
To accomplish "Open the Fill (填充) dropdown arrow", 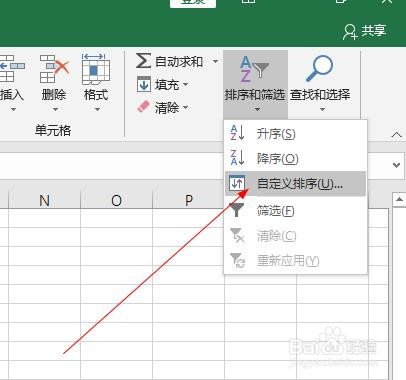I will coord(186,84).
